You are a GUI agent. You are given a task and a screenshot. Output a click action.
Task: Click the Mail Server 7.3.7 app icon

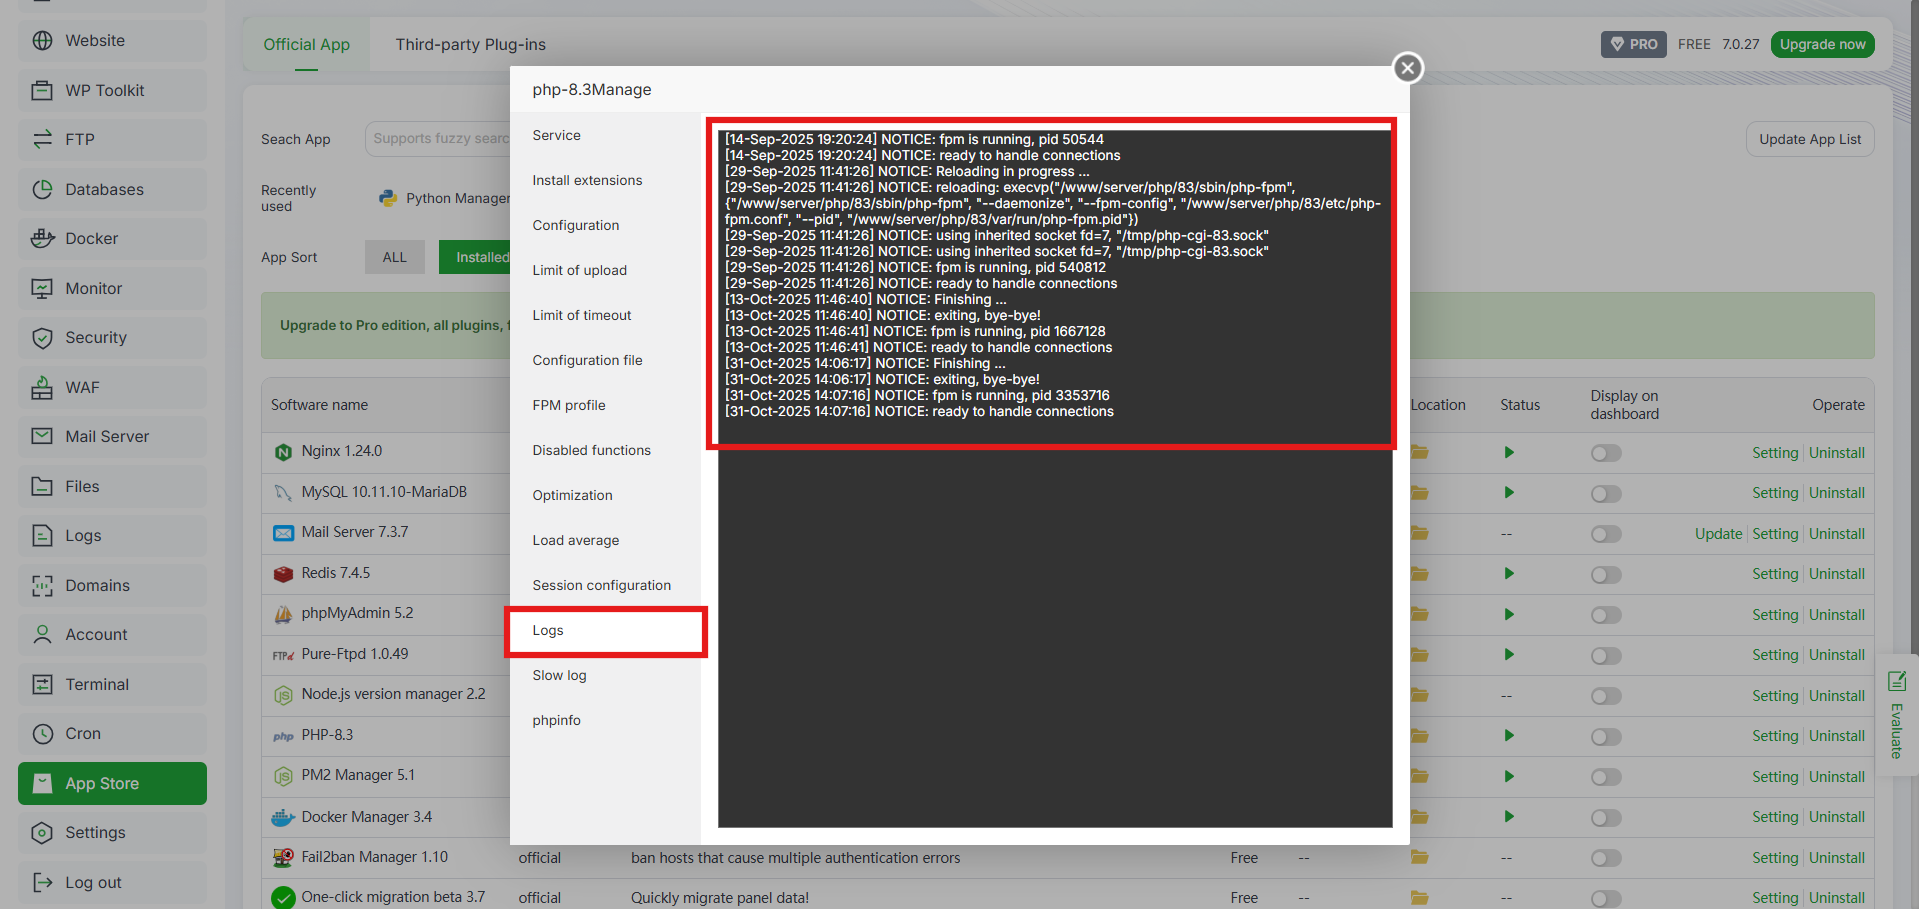pos(283,533)
